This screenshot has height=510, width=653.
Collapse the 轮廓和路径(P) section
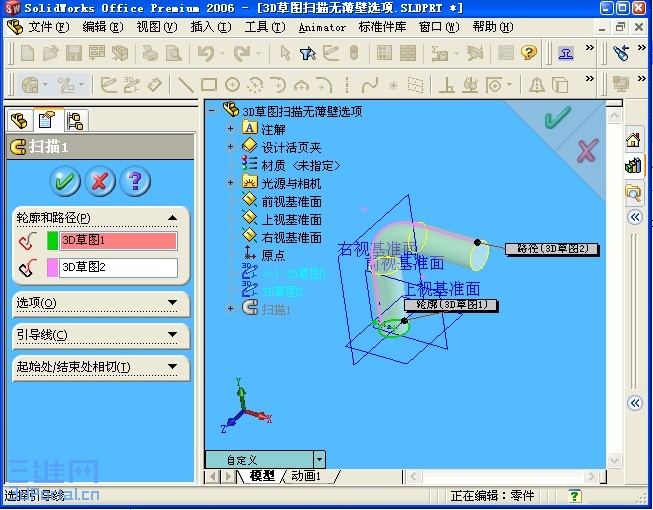pyautogui.click(x=172, y=218)
